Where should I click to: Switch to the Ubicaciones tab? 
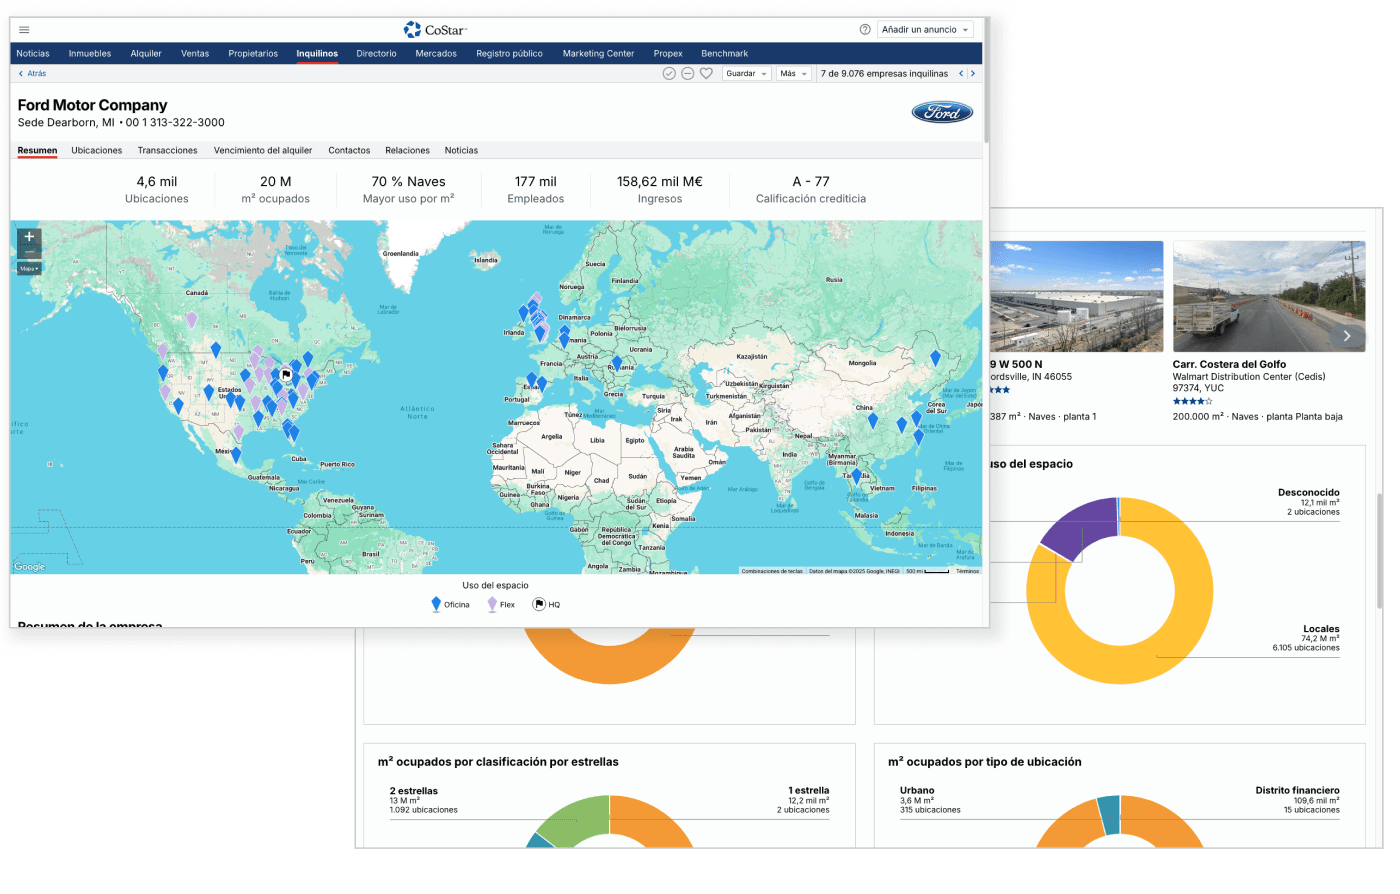(x=97, y=150)
